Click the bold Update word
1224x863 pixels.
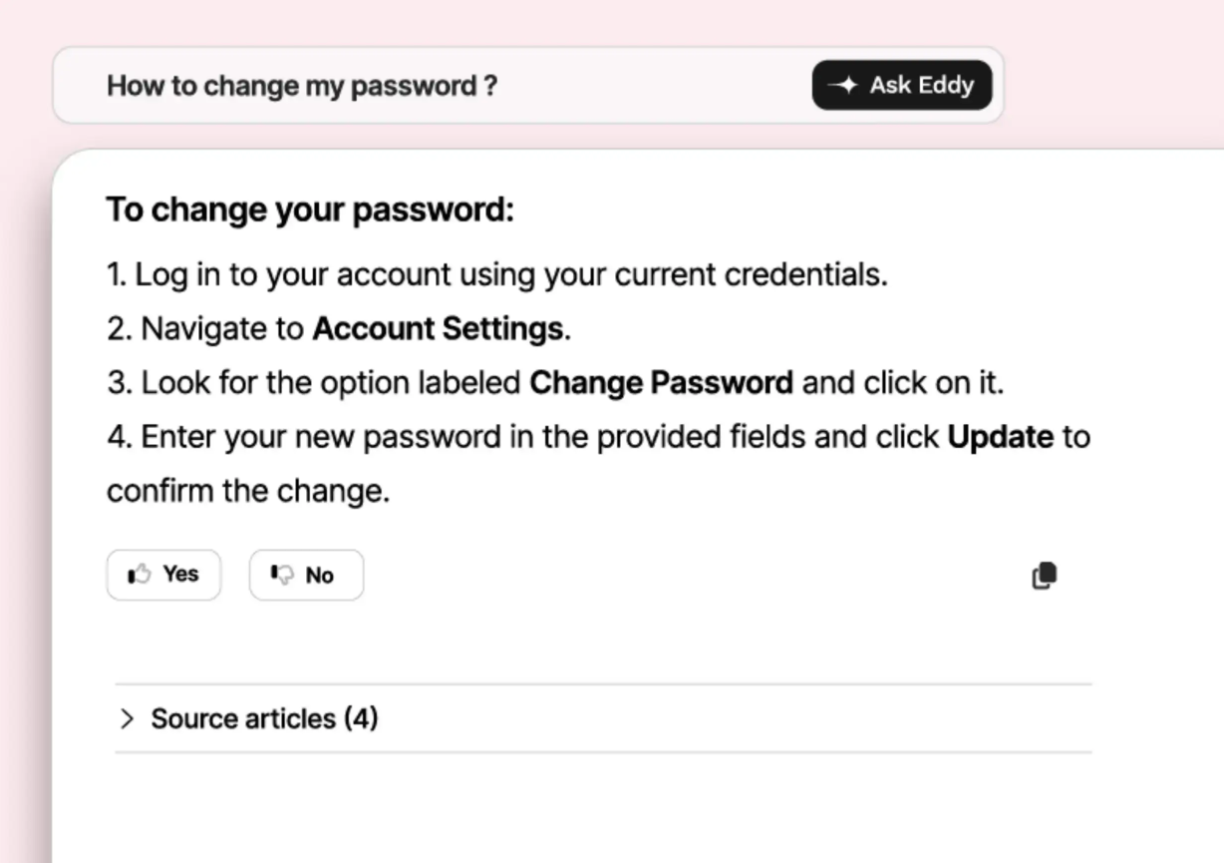point(1000,437)
